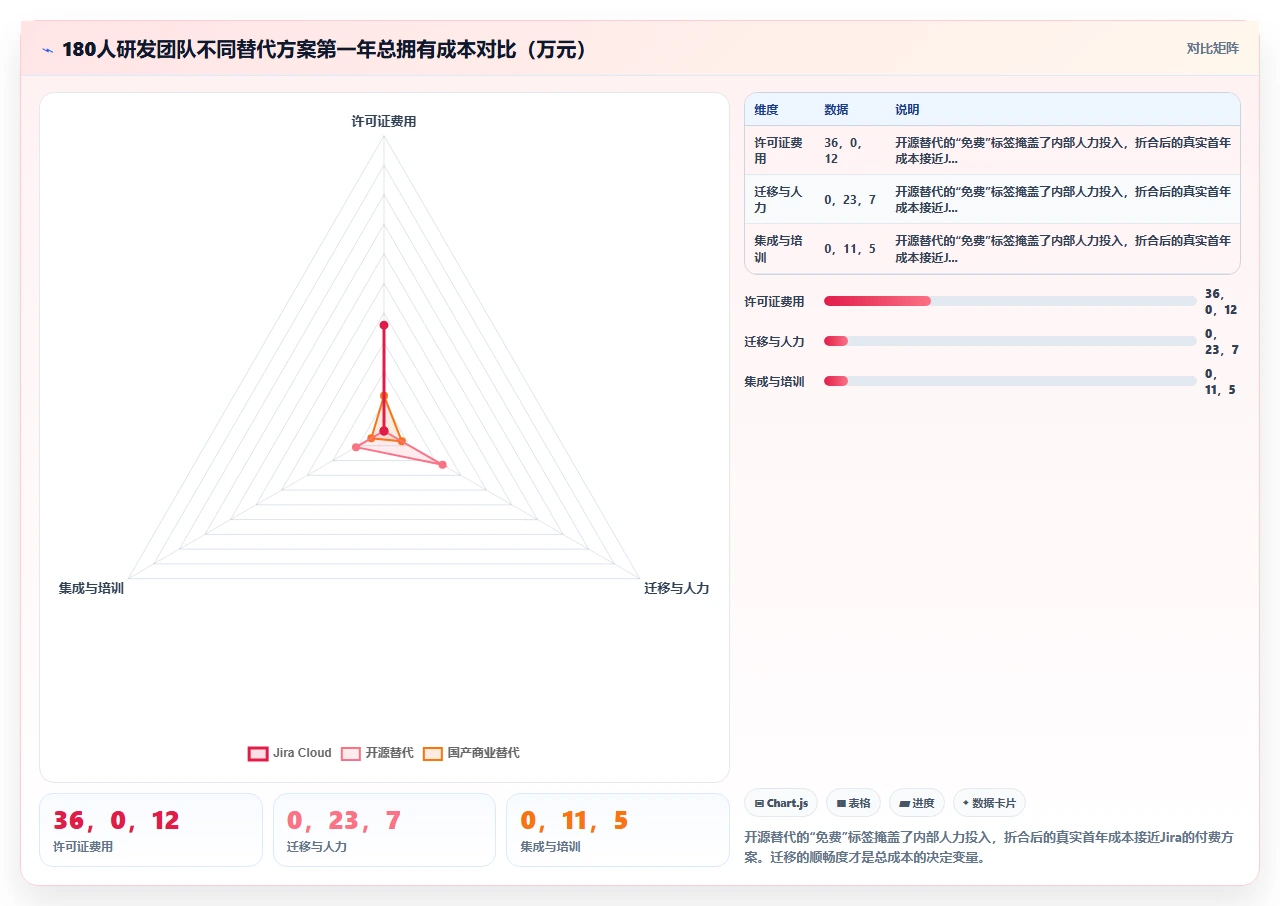This screenshot has width=1280, height=906.
Task: Open the 迁移与人力 data card 0, 23, 7
Action: click(x=385, y=830)
